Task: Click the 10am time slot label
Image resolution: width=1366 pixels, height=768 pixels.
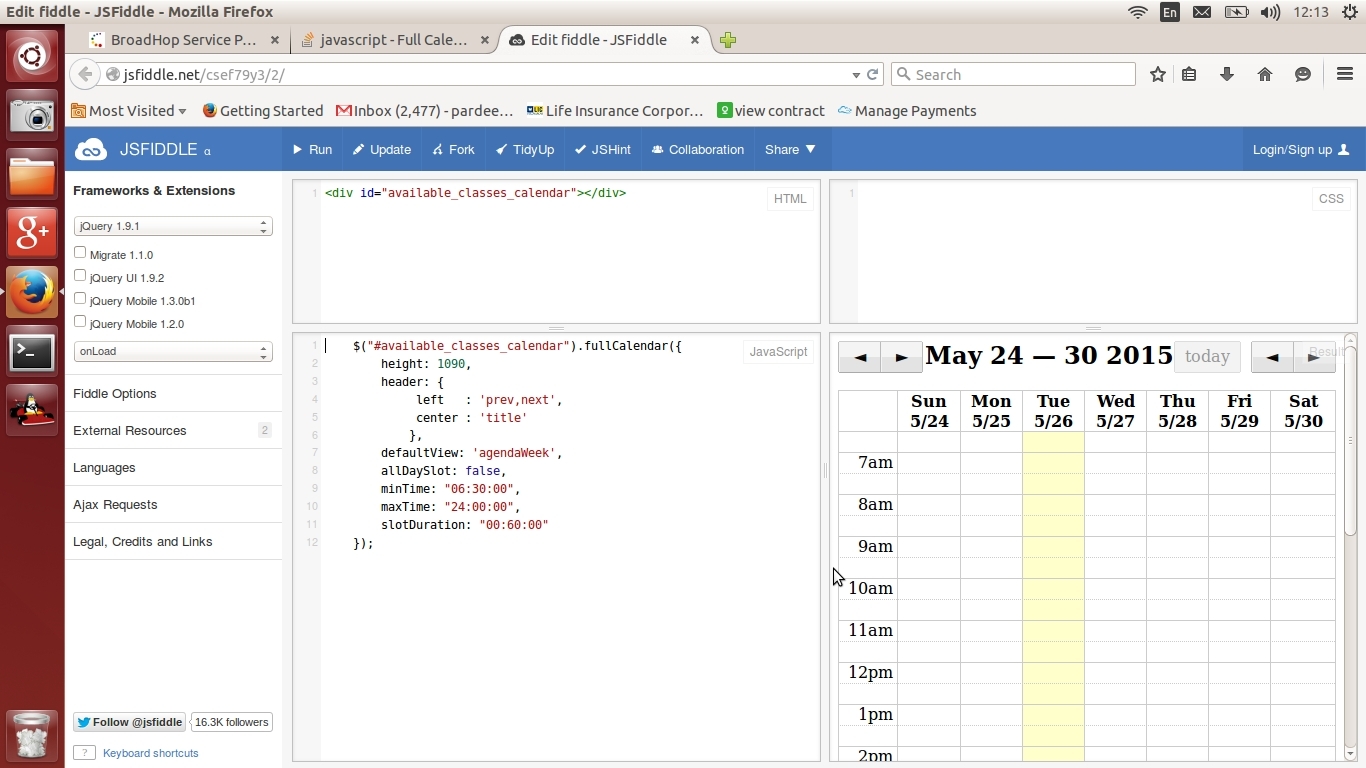Action: (x=870, y=588)
